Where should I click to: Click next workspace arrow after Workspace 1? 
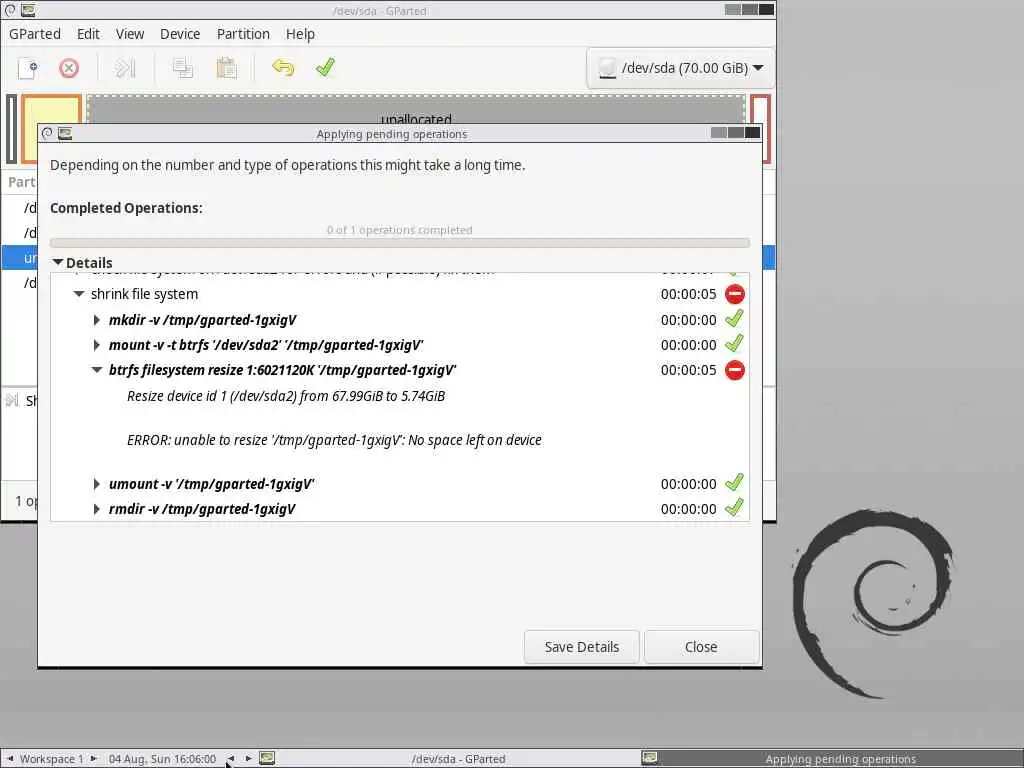click(94, 758)
